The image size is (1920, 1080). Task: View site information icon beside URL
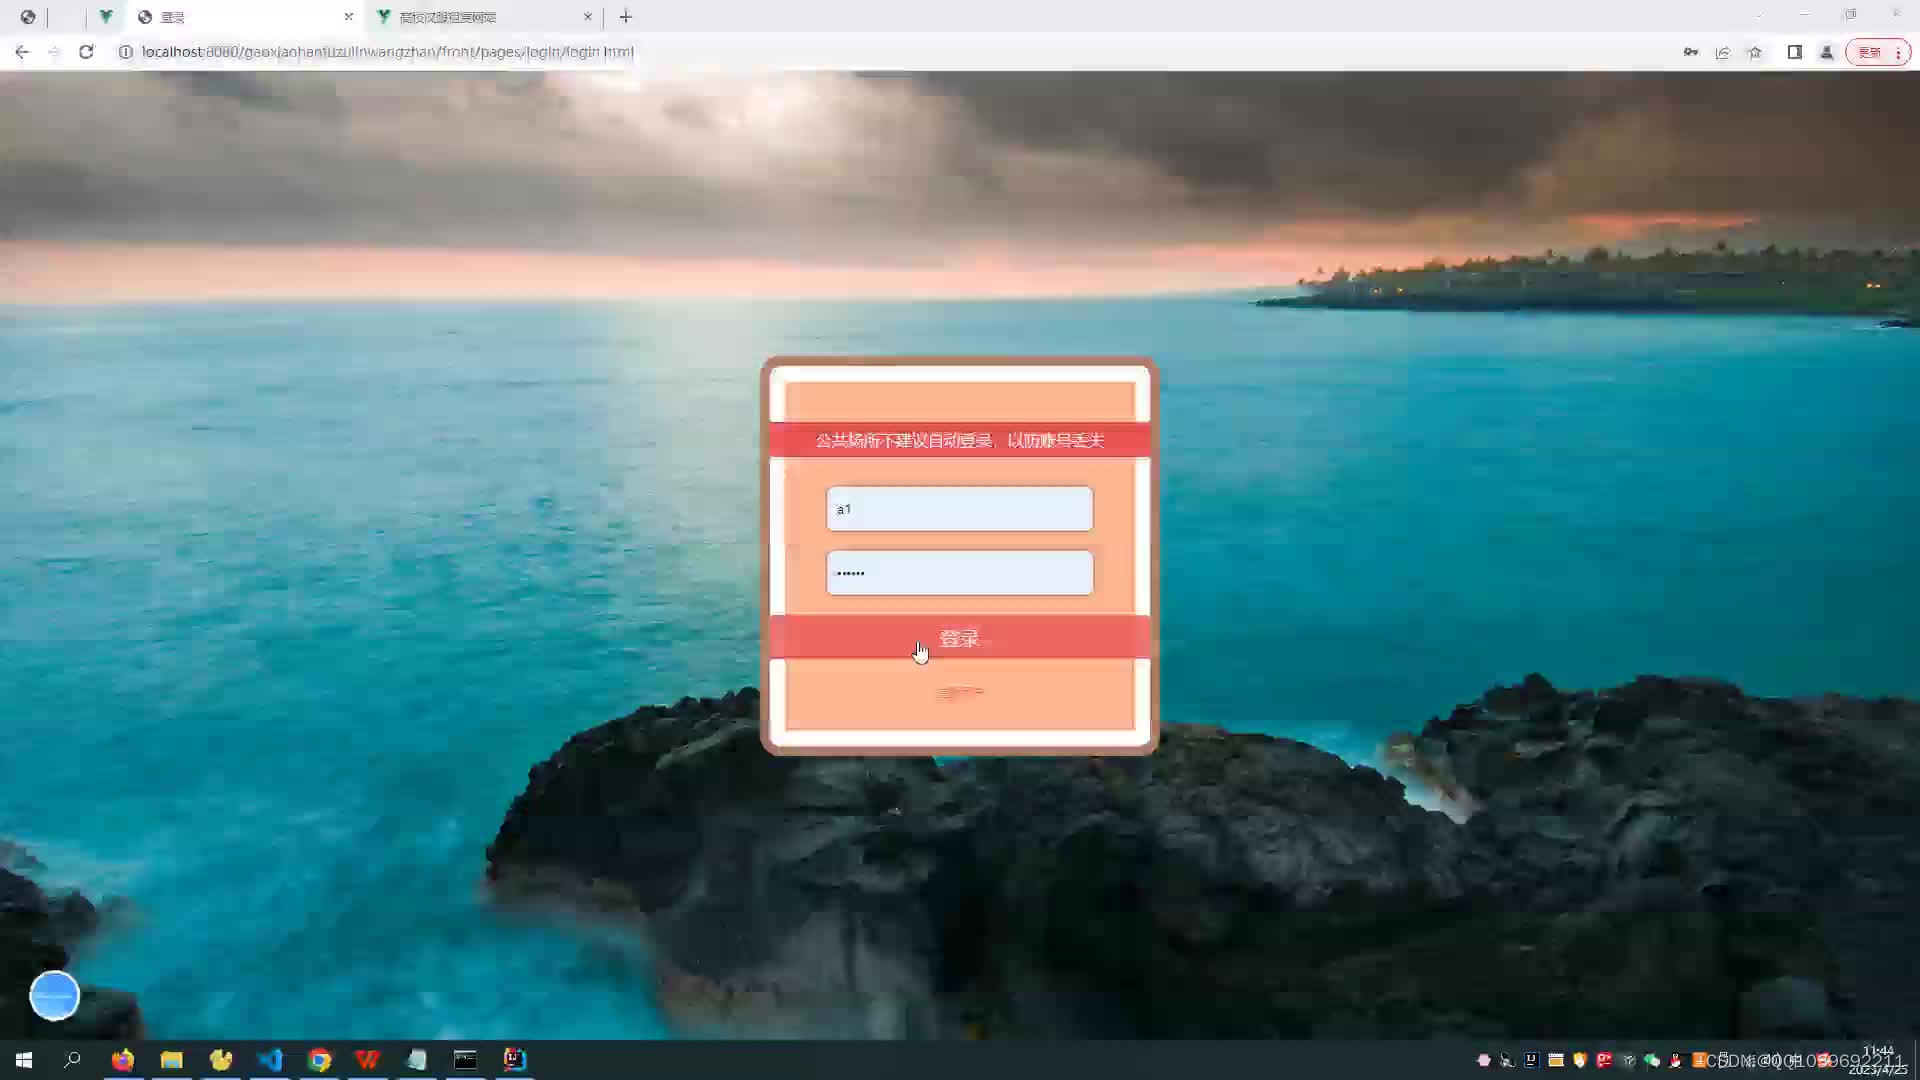point(126,52)
